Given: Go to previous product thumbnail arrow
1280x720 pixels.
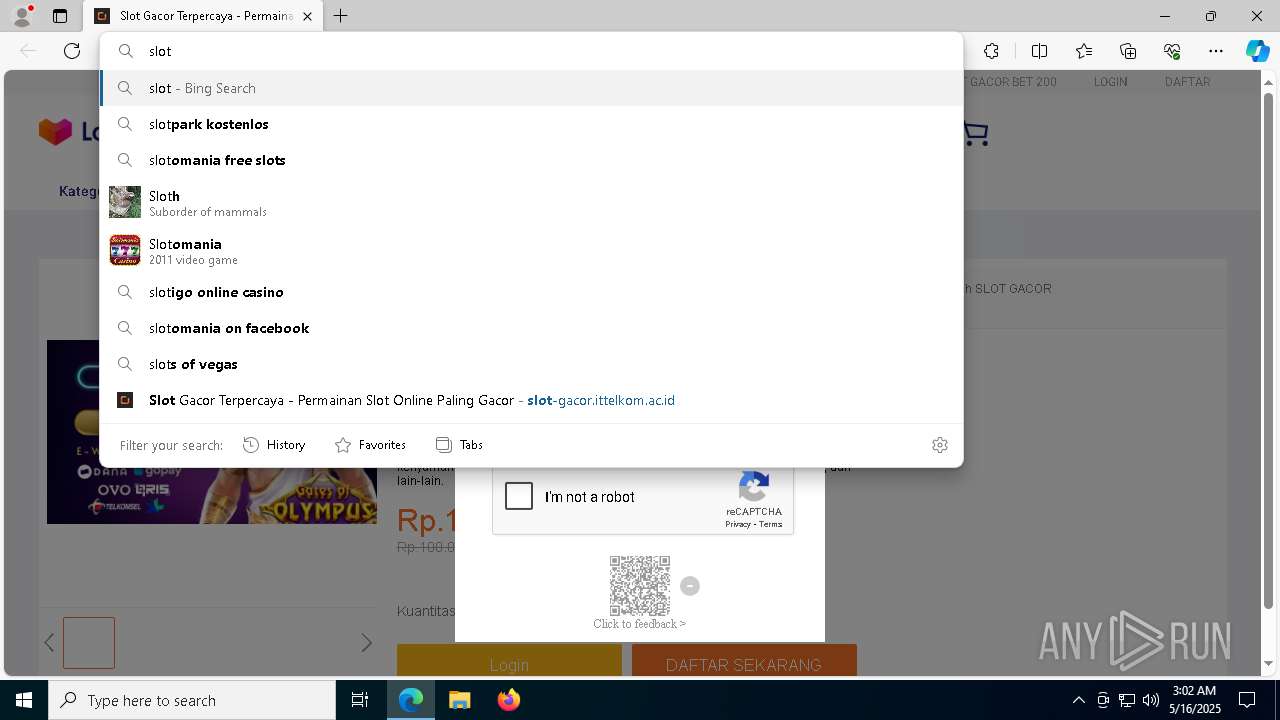Looking at the screenshot, I should tap(49, 643).
